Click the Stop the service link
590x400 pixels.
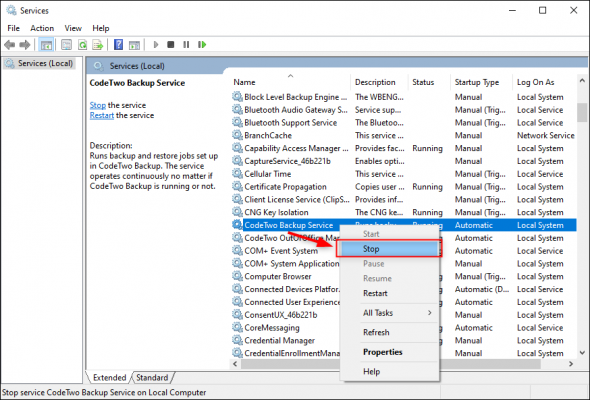pyautogui.click(x=97, y=105)
